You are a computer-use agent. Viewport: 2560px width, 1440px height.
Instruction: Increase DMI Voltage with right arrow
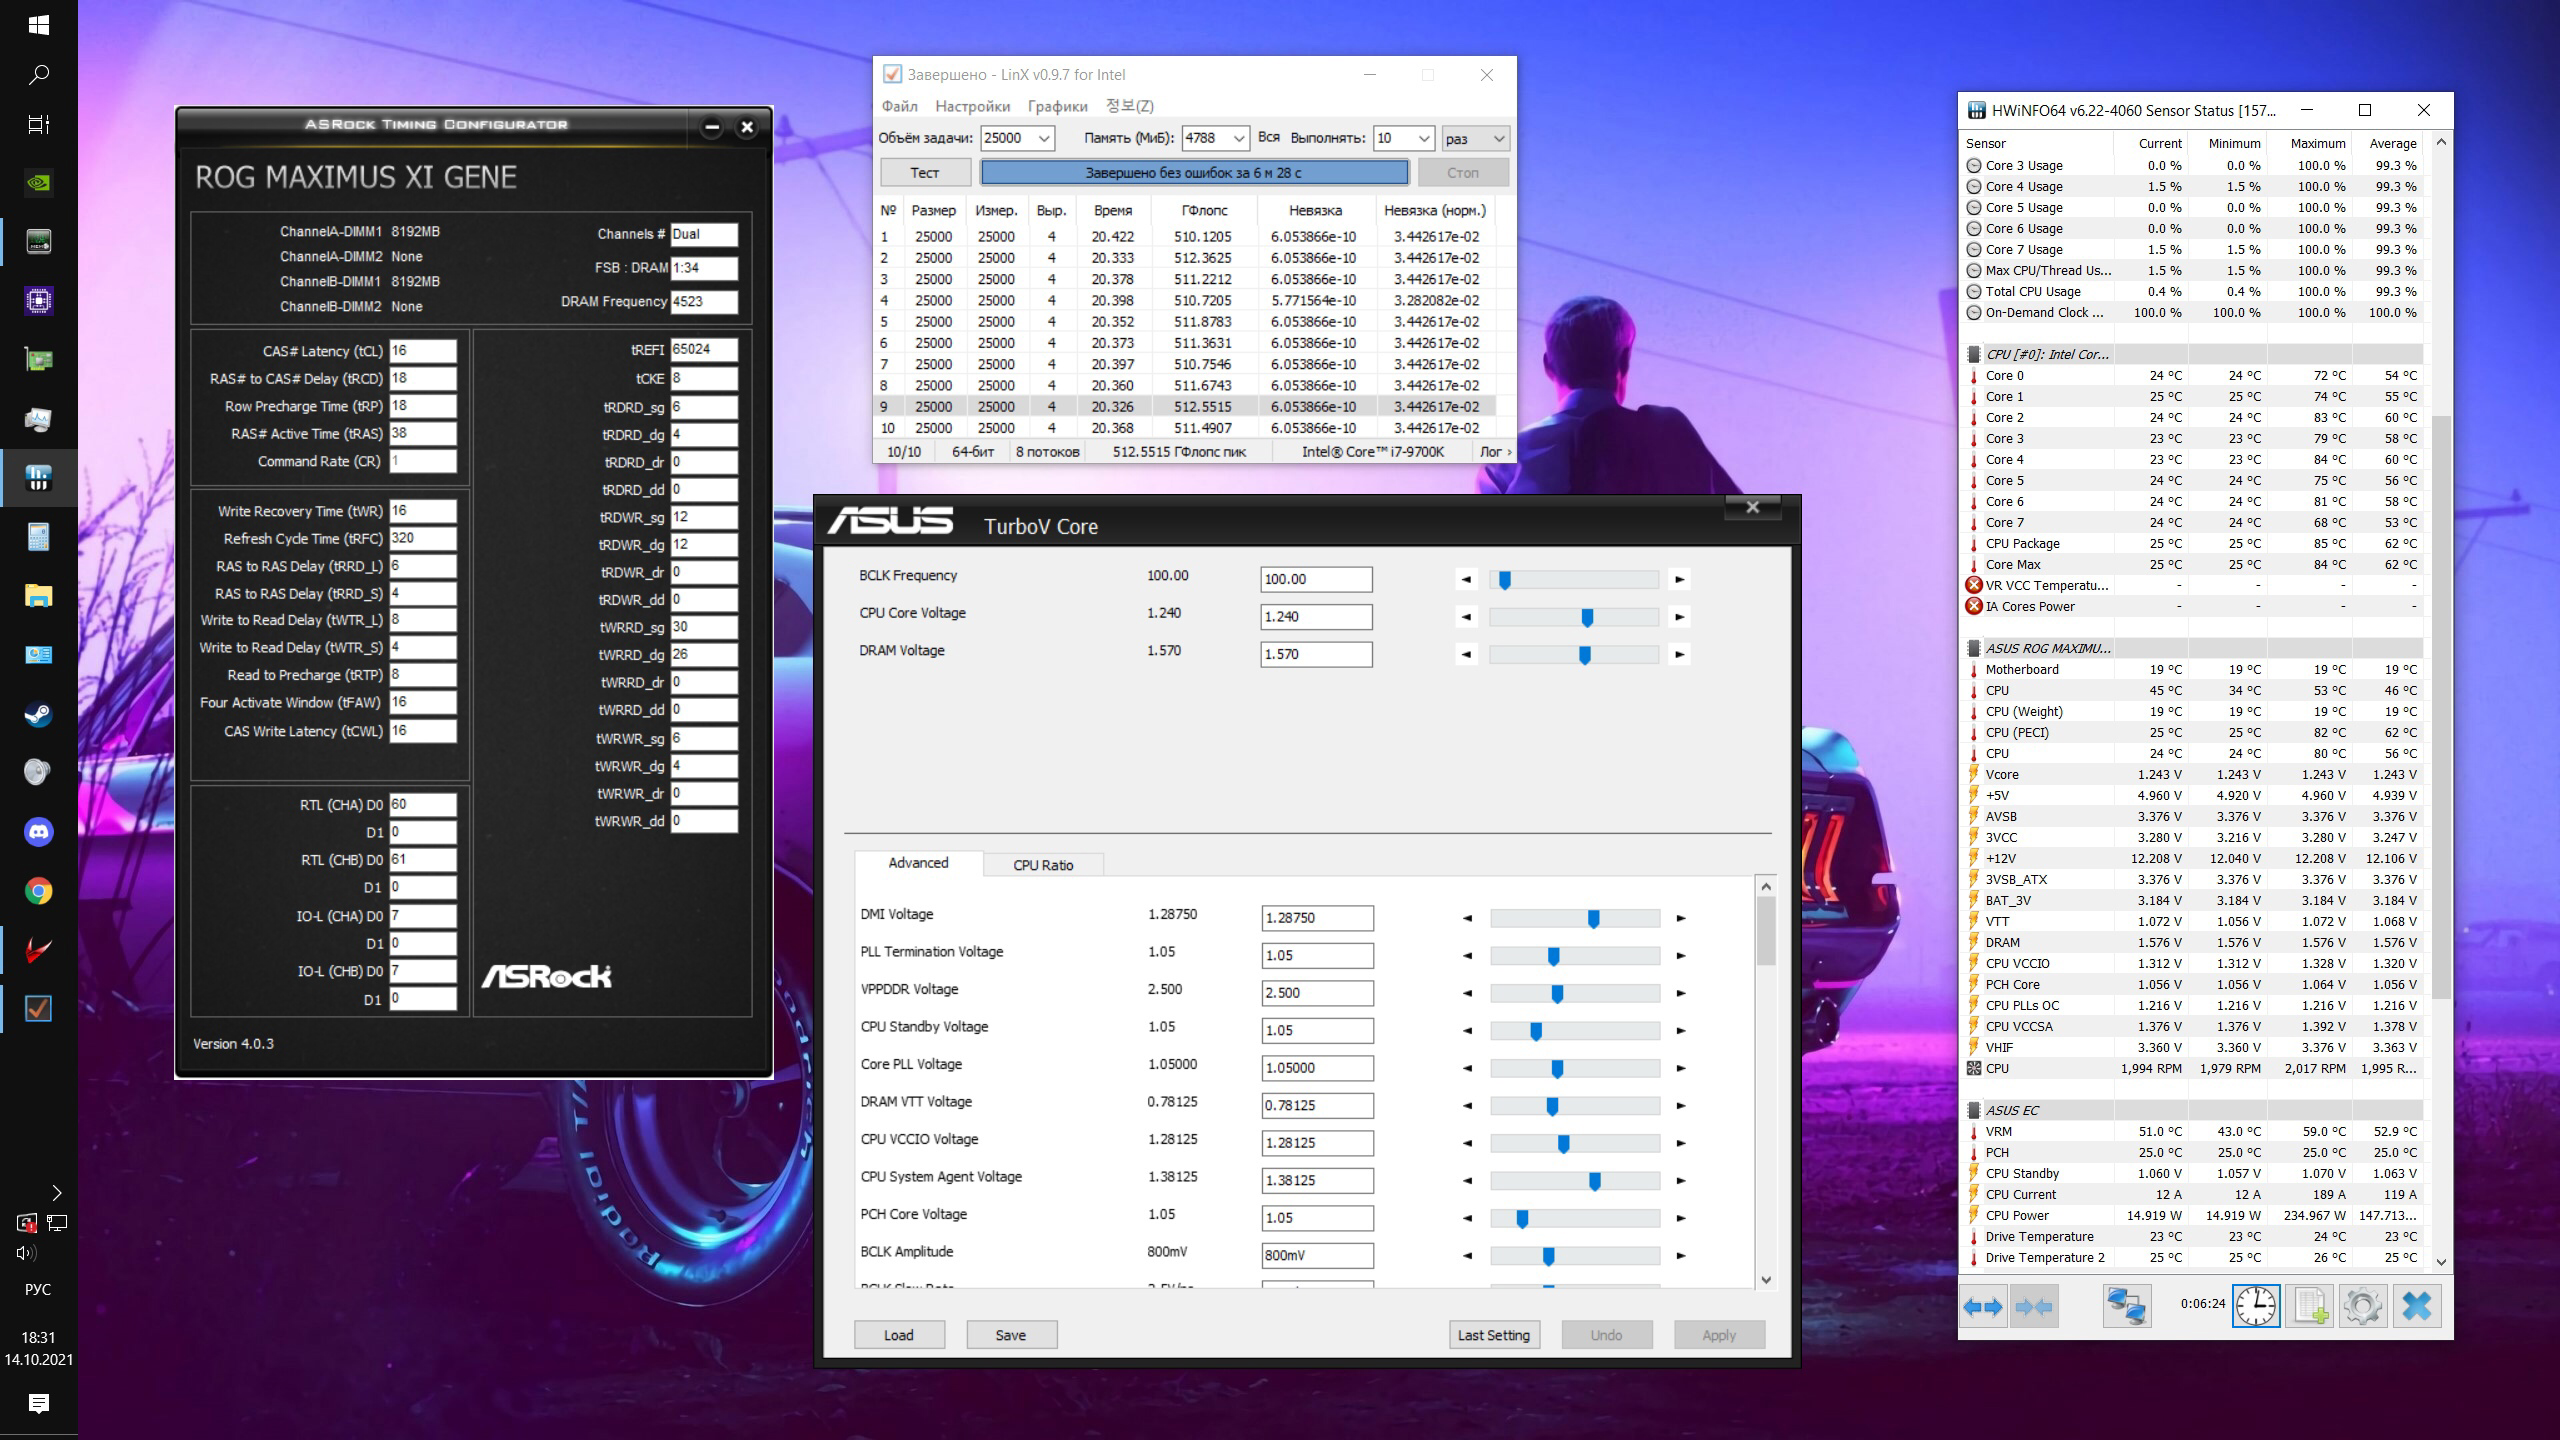point(1681,918)
